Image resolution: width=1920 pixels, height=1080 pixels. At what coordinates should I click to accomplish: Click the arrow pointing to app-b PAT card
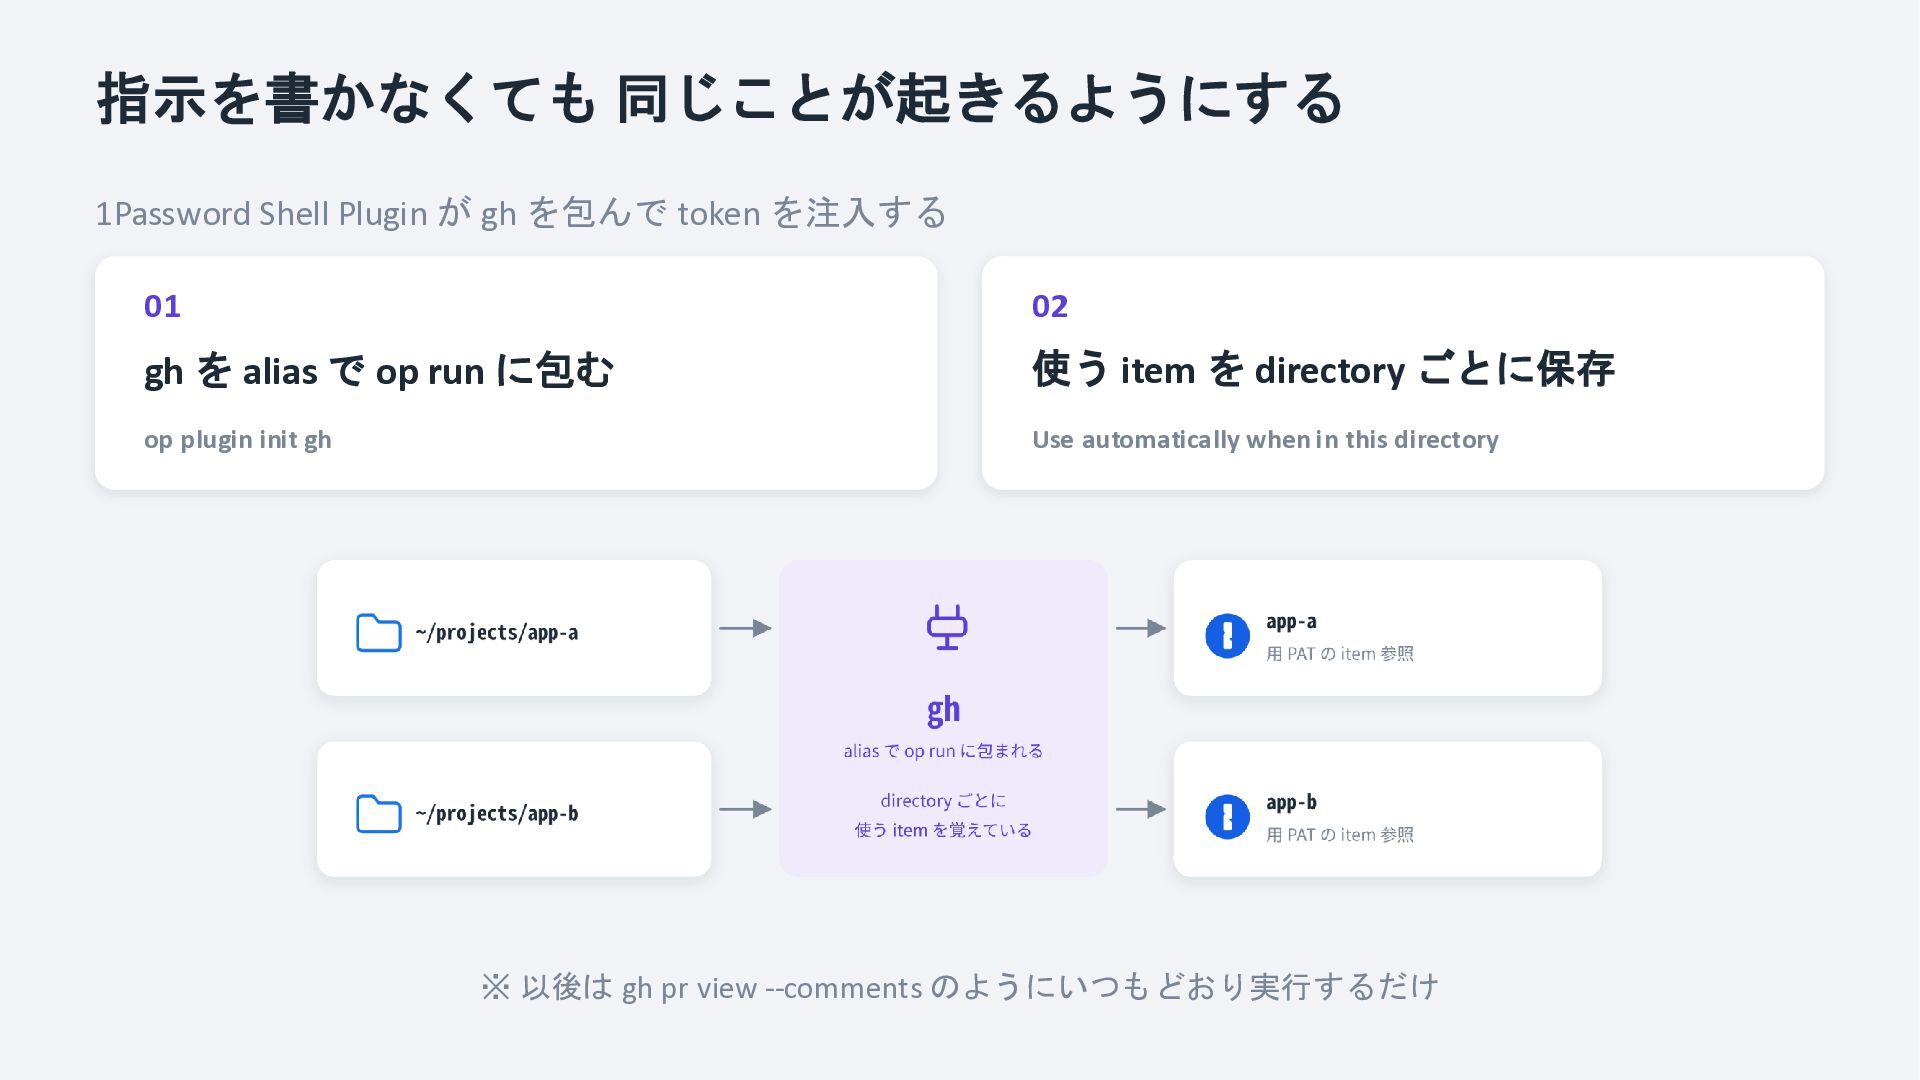click(x=1141, y=809)
